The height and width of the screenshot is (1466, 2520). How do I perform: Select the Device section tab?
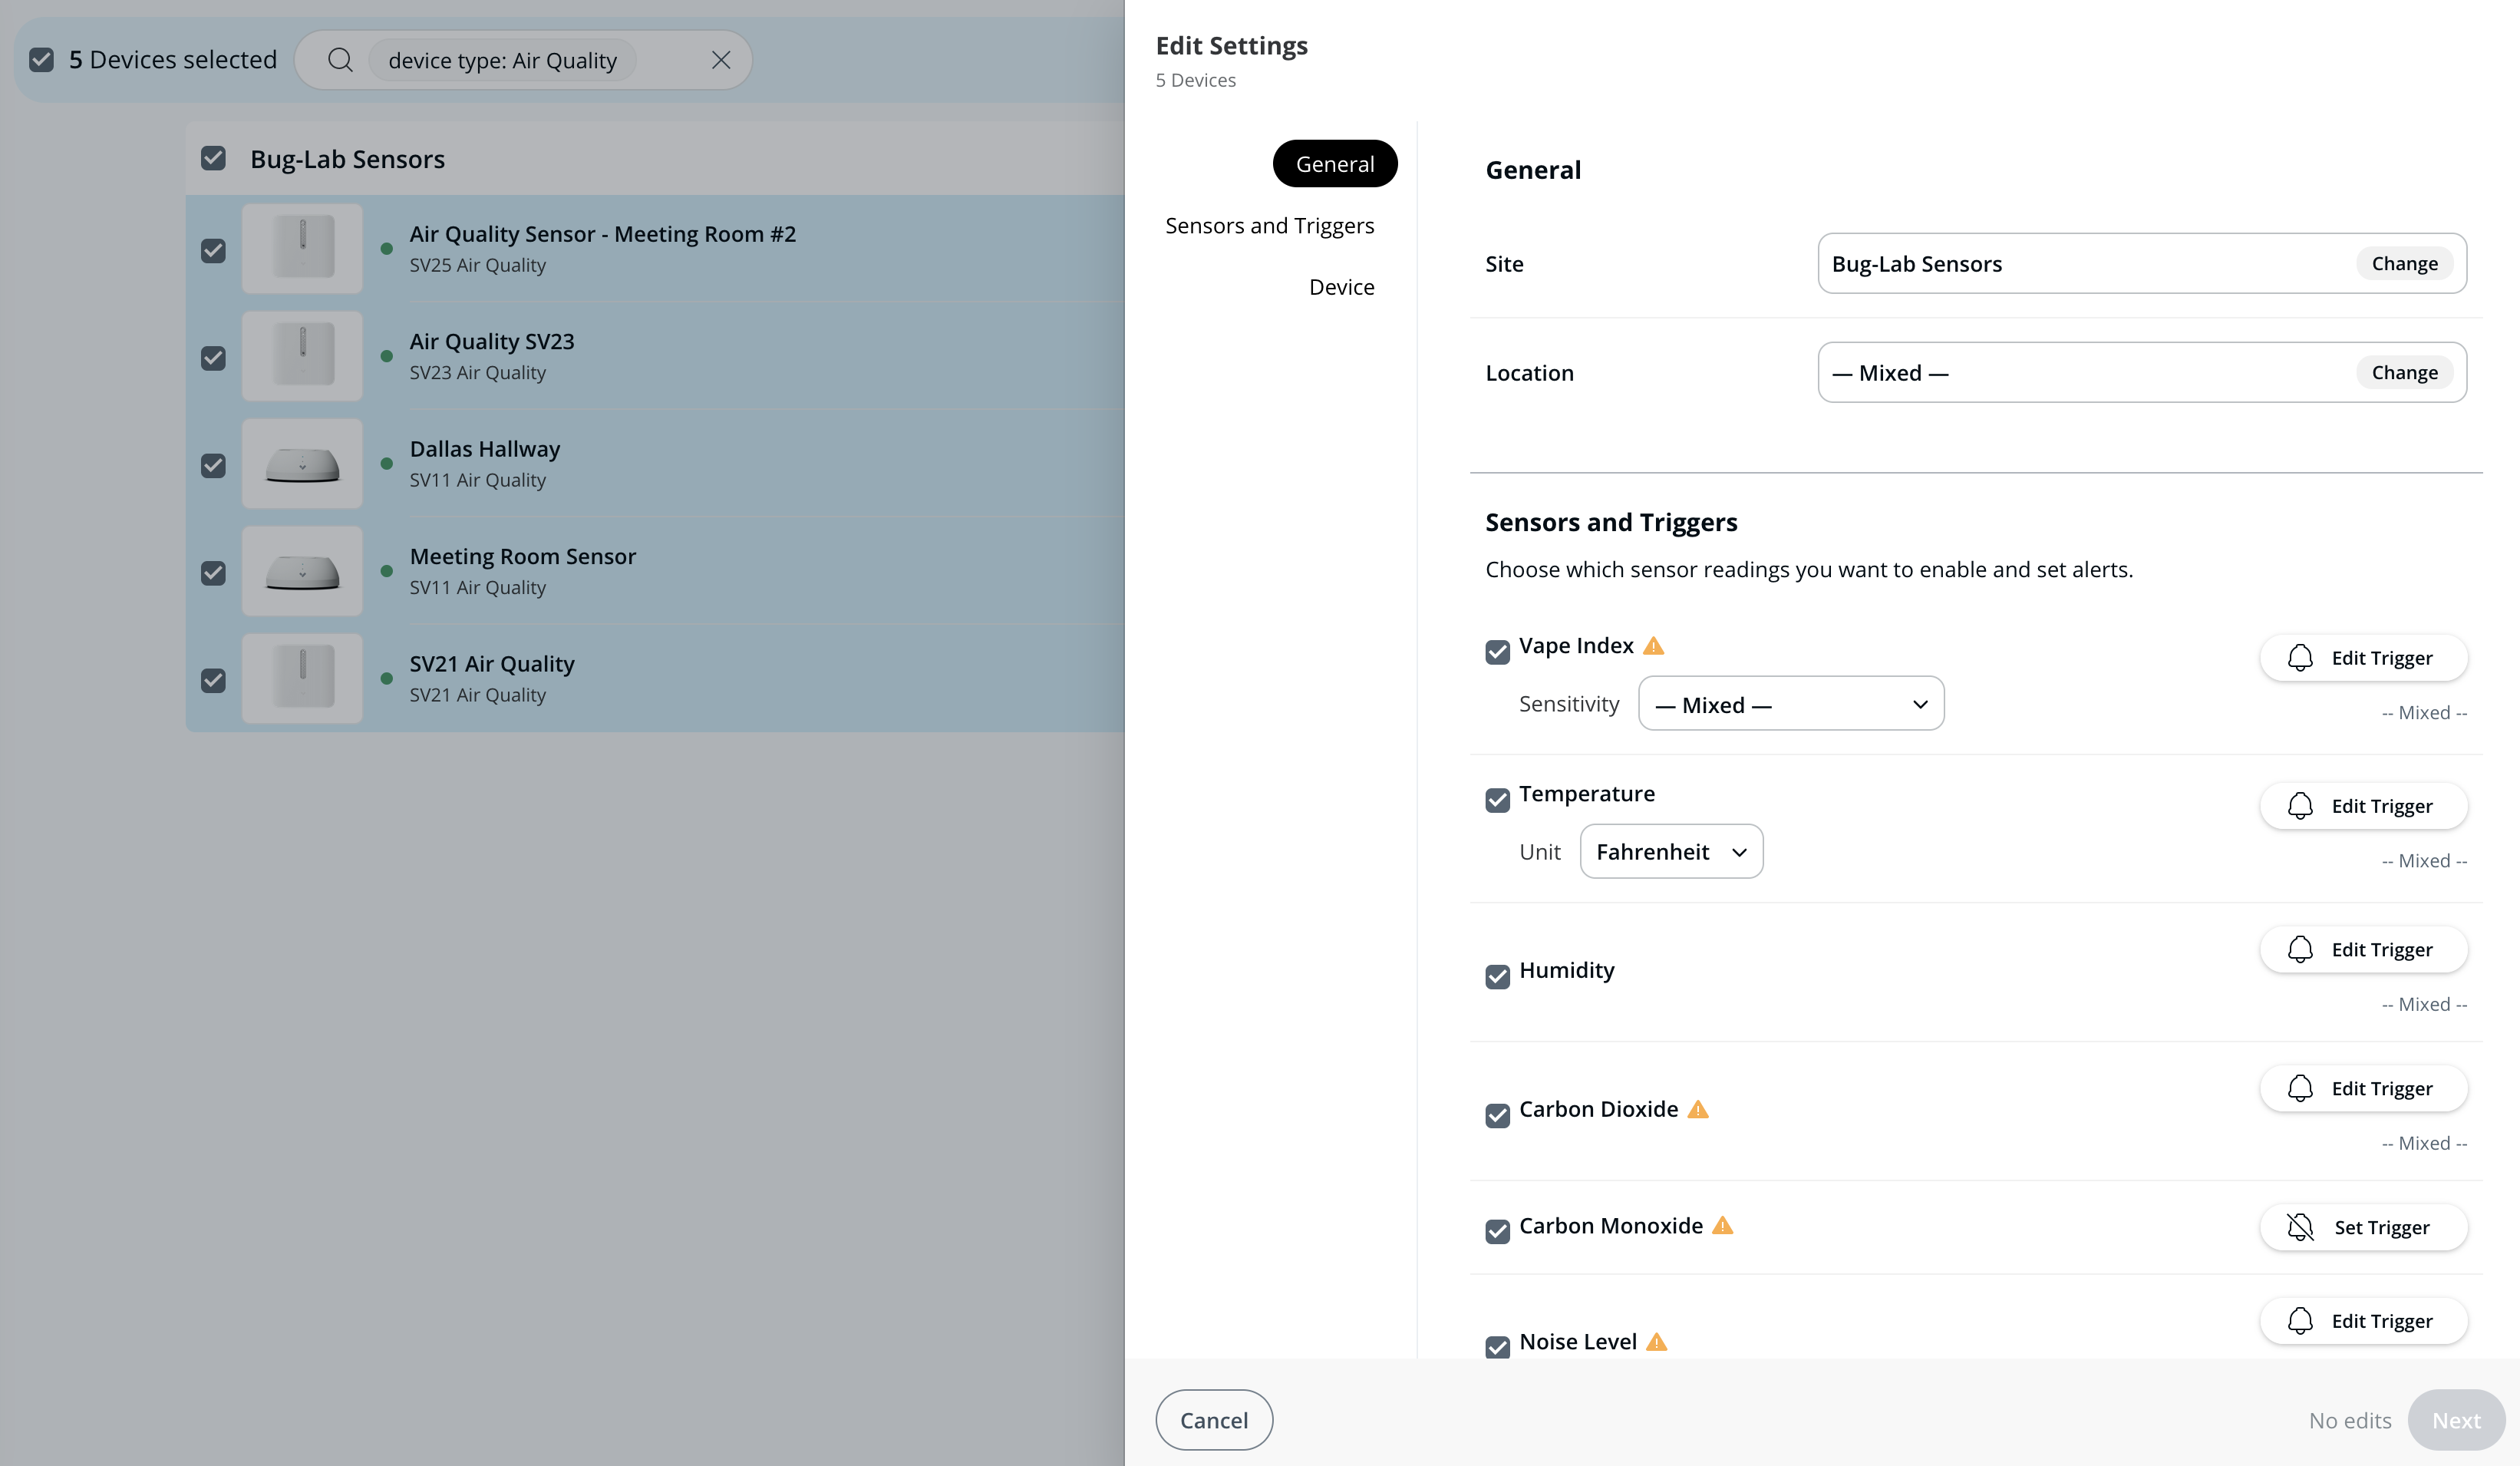click(x=1341, y=287)
